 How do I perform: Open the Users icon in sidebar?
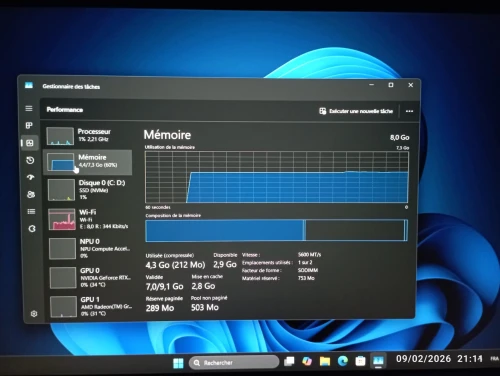click(31, 194)
